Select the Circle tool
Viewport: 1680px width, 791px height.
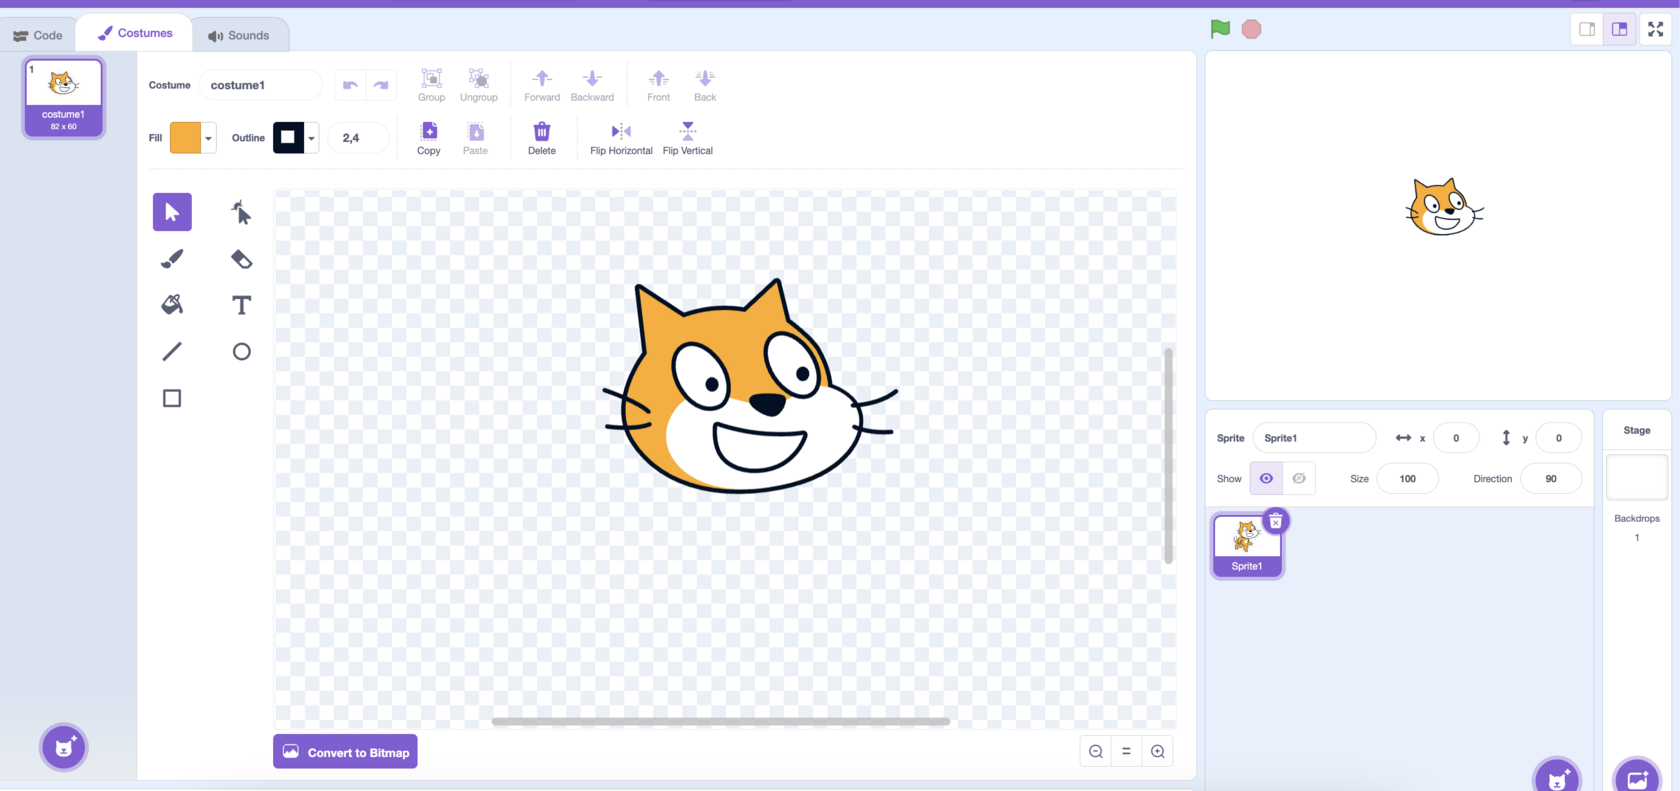coord(241,351)
